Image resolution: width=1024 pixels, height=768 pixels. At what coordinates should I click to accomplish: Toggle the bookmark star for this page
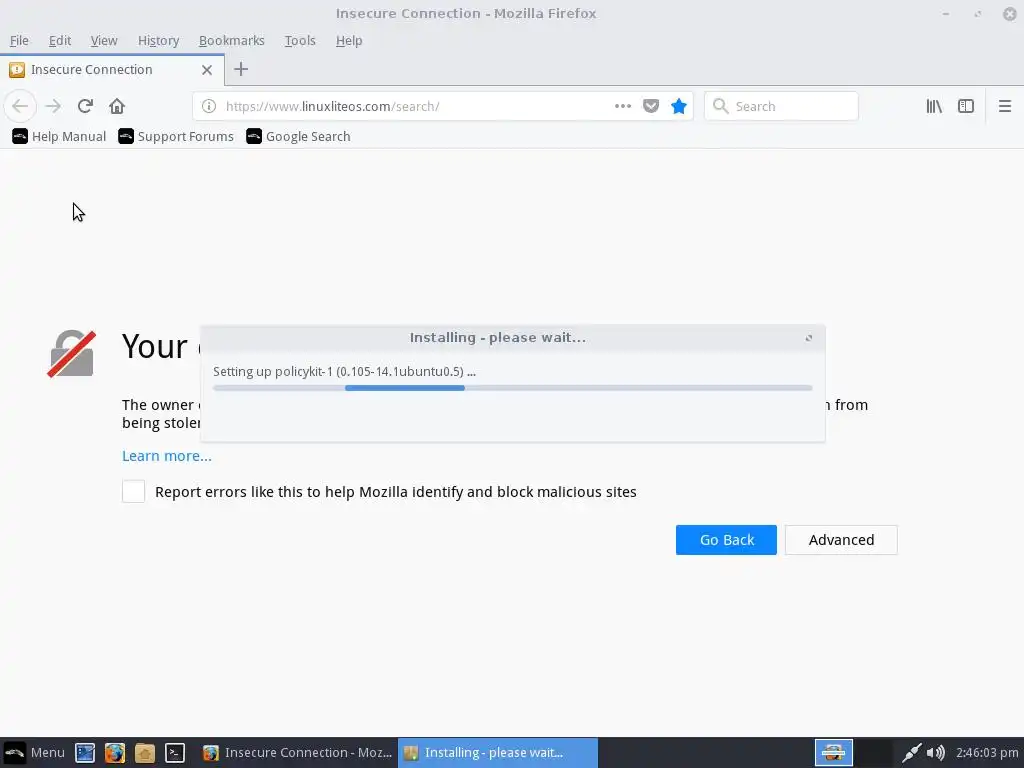click(x=679, y=106)
